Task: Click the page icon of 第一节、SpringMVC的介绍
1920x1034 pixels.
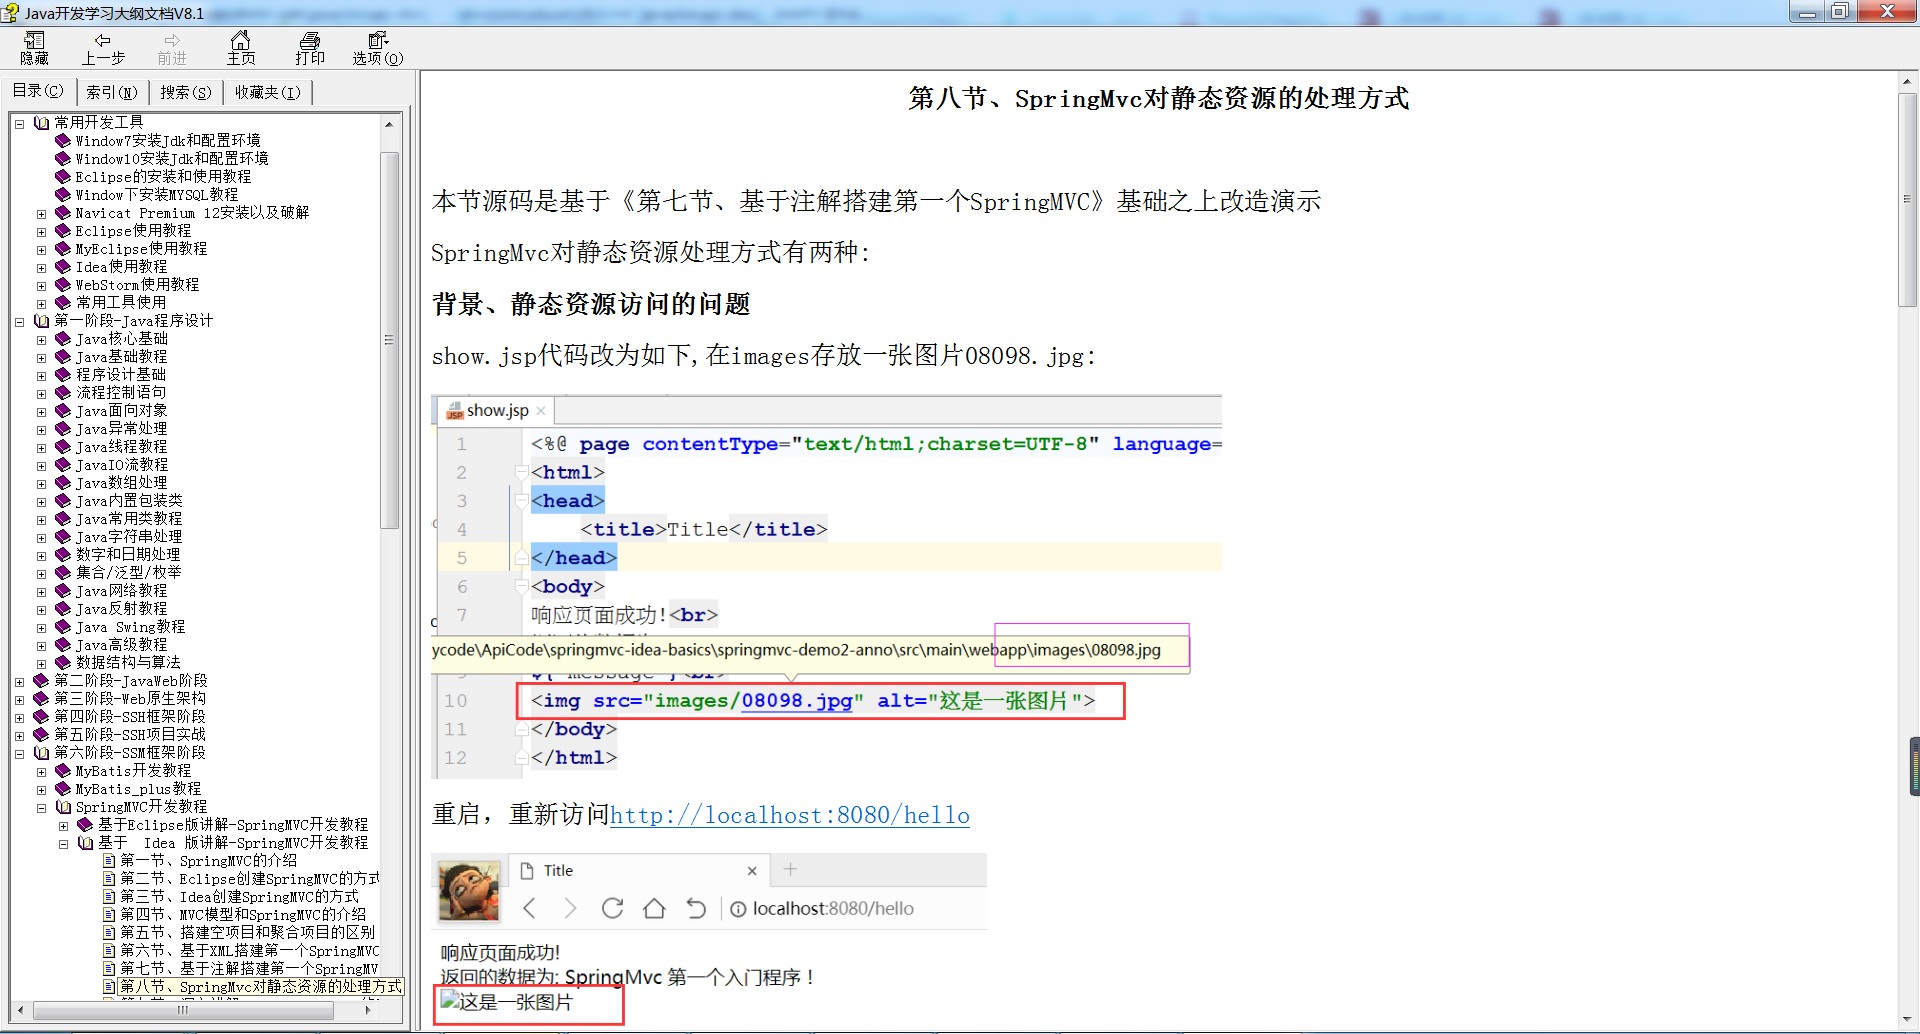Action: pyautogui.click(x=109, y=861)
